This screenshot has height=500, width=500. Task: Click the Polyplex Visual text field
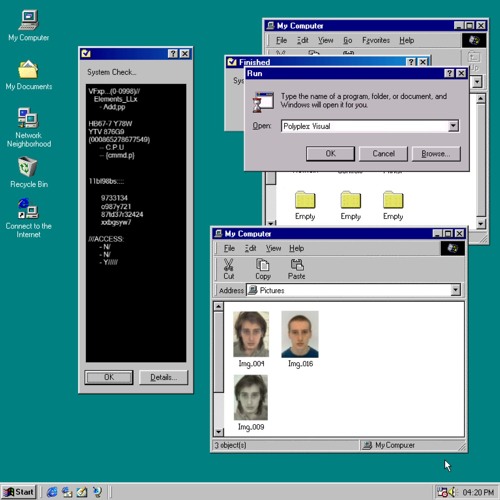tap(365, 126)
